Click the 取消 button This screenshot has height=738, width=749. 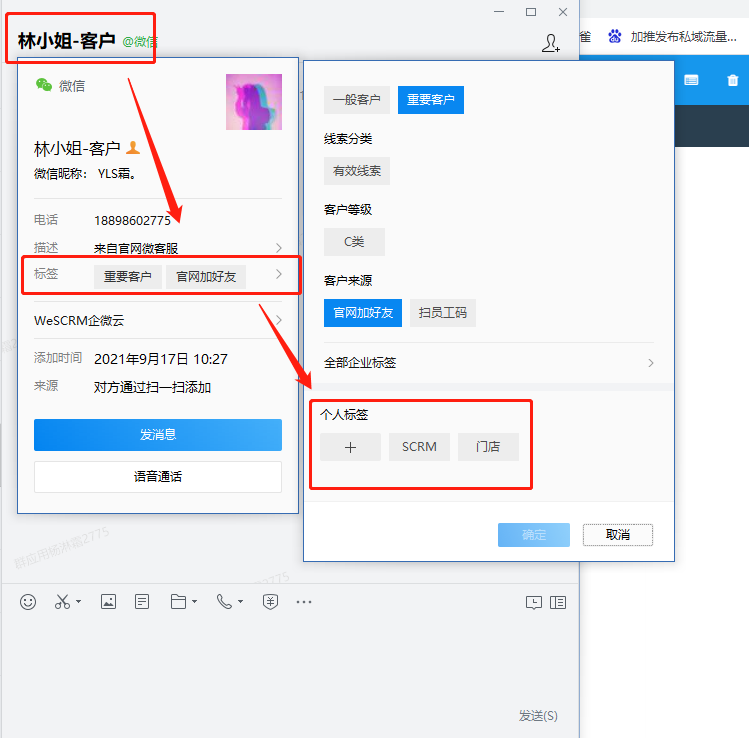(617, 535)
